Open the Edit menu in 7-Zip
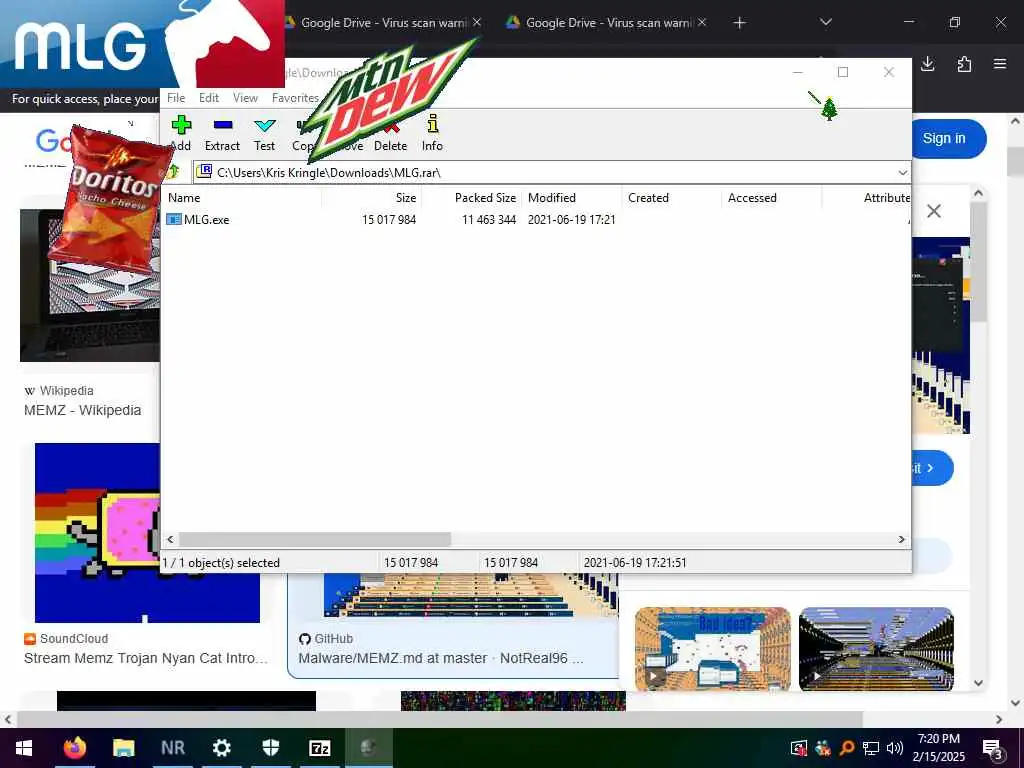Viewport: 1024px width, 768px height. [209, 98]
